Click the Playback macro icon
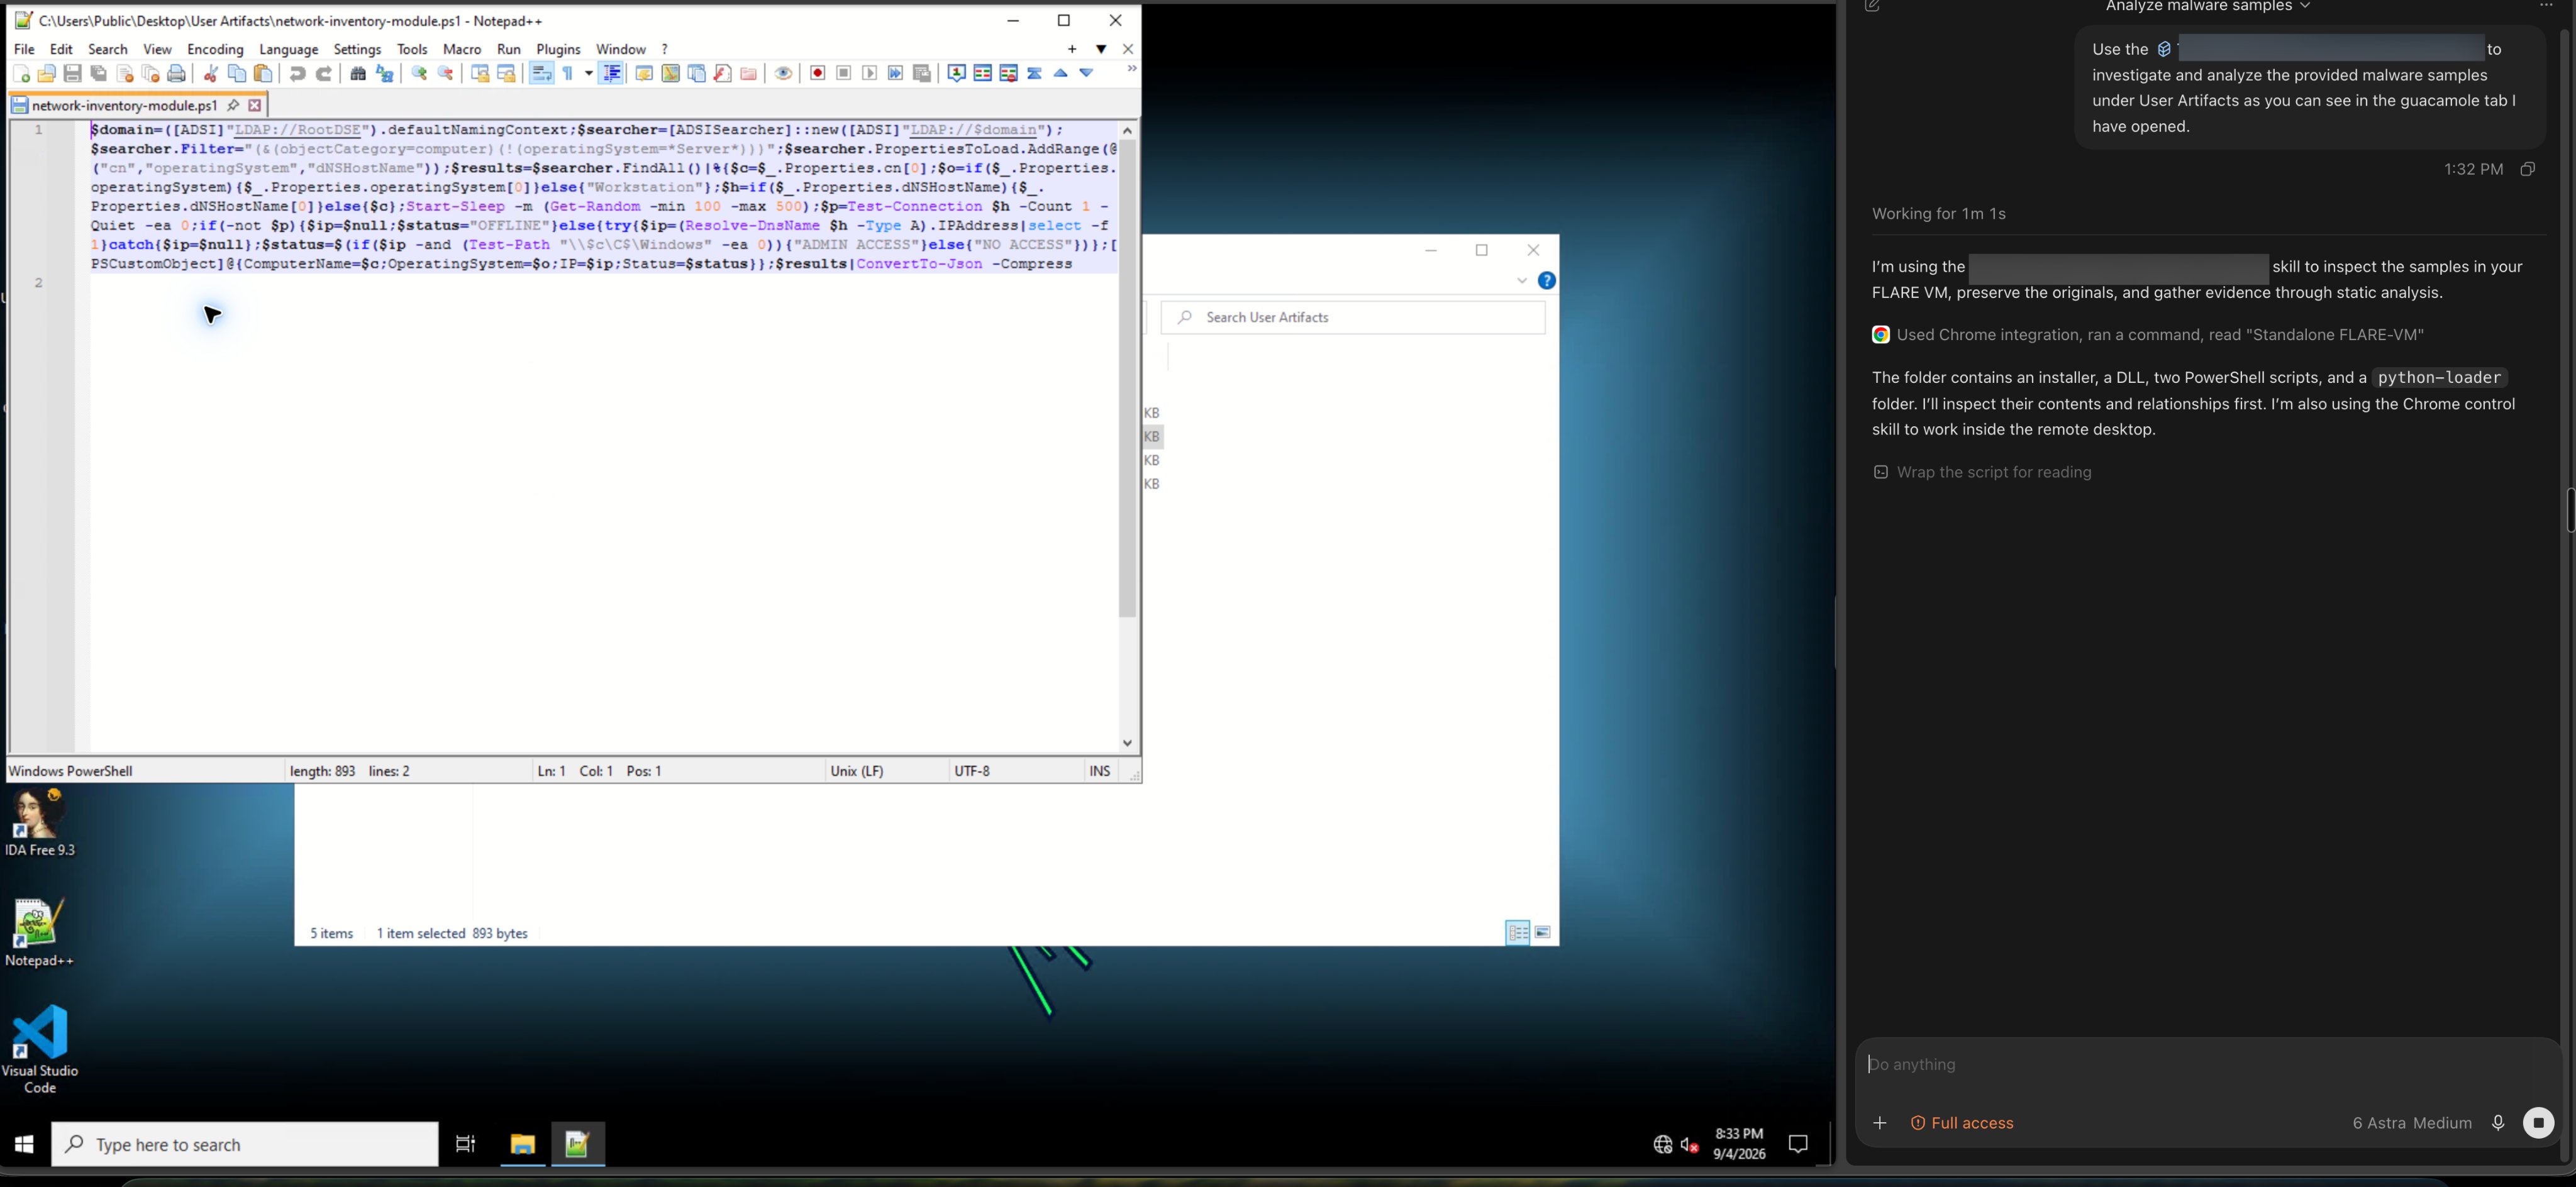Screen dimensions: 2576x1187 pyautogui.click(x=870, y=73)
